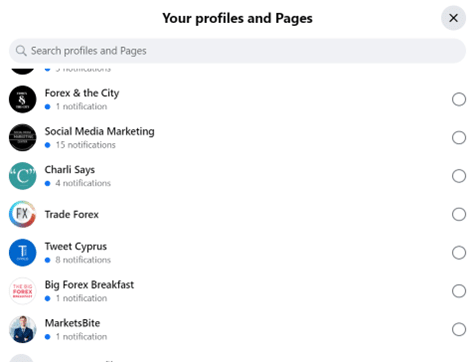Select the Charli Says radio button
Viewport: 475px width, 362px height.
tap(459, 176)
